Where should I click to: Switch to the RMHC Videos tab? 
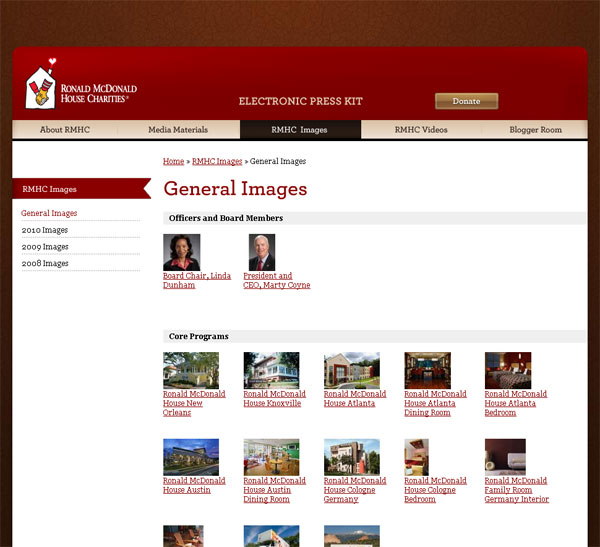[421, 130]
